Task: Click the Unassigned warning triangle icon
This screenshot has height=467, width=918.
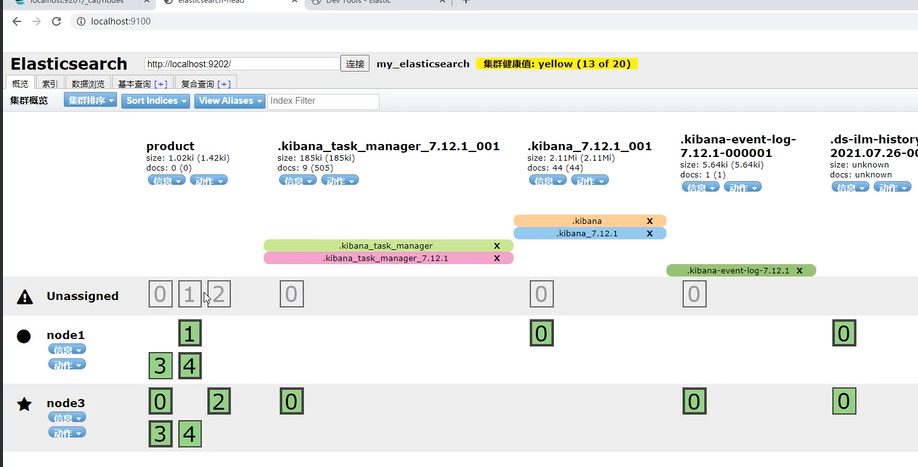Action: pyautogui.click(x=25, y=297)
